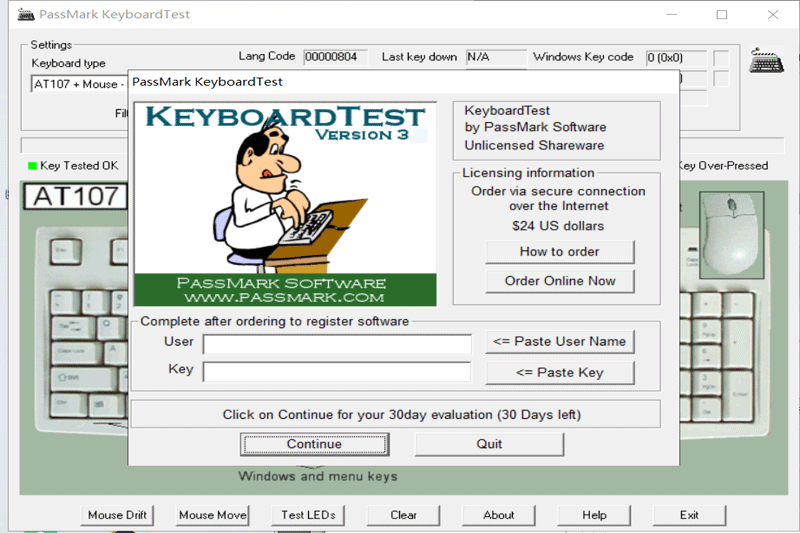The width and height of the screenshot is (800, 533).
Task: Focus the User registration input field
Action: pyautogui.click(x=337, y=344)
